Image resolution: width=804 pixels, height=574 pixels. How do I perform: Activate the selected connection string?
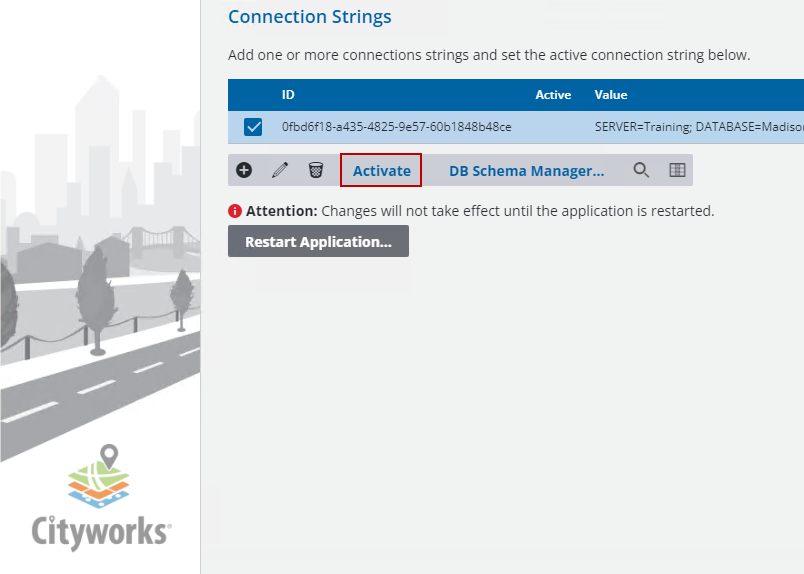click(x=381, y=170)
